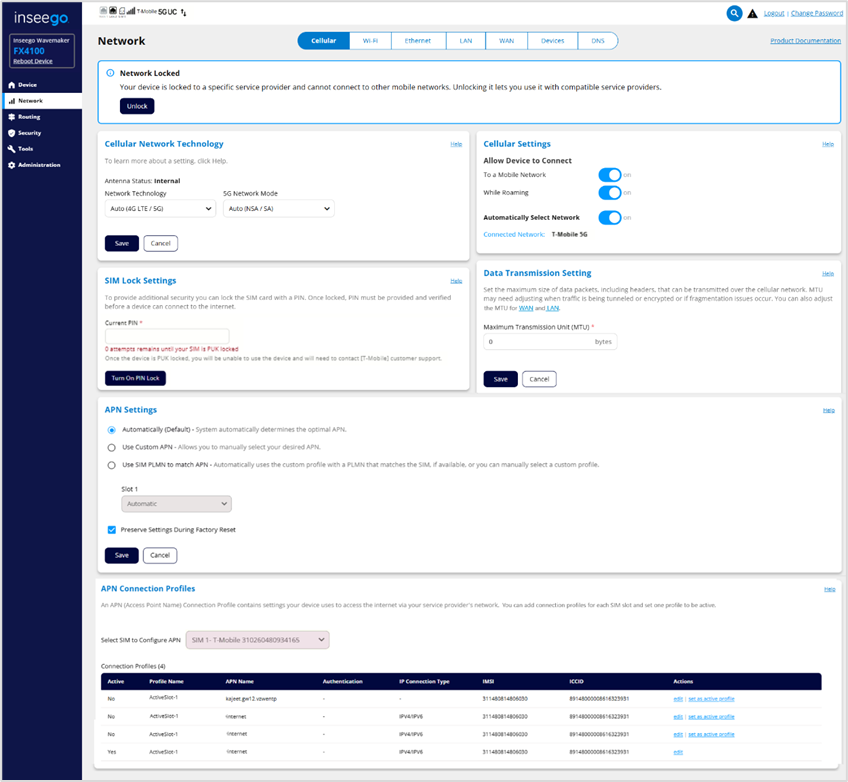Click the search magnifier icon
848x782 pixels.
pos(735,13)
